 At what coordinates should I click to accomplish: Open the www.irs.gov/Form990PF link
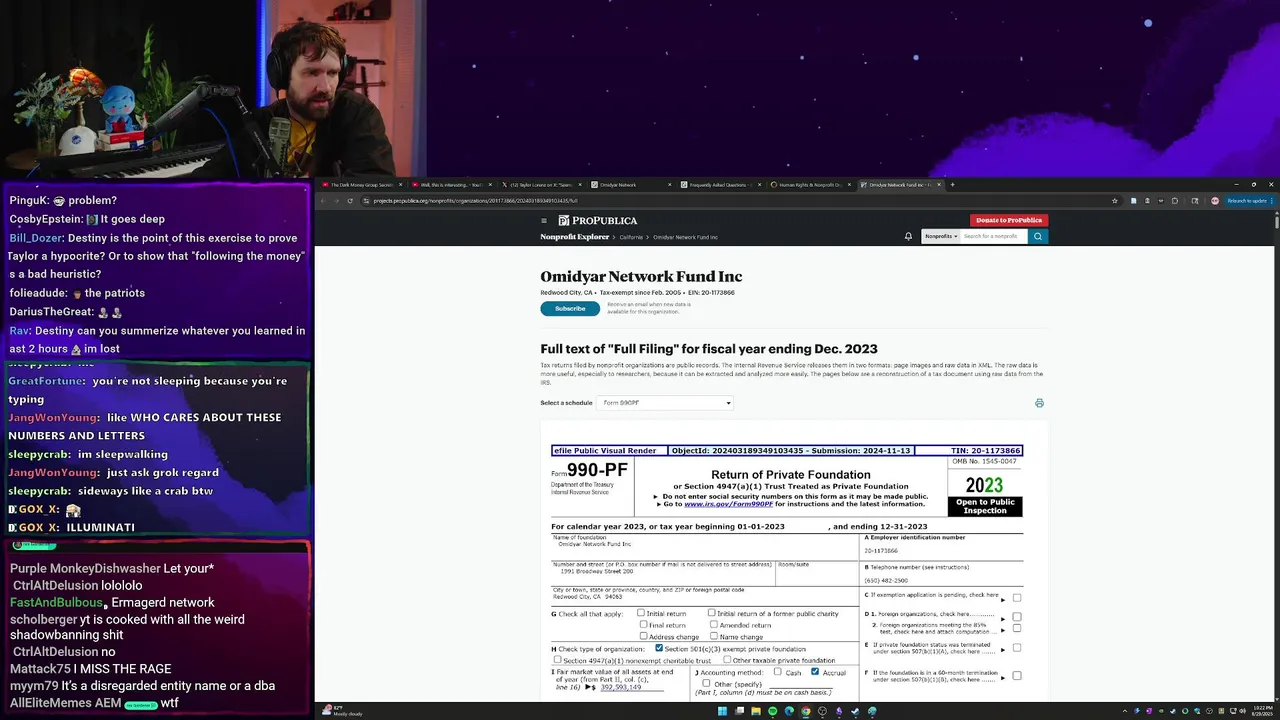(728, 504)
